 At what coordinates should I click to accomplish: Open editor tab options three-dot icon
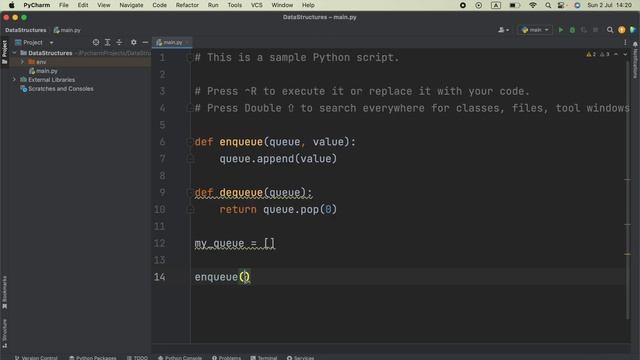click(625, 42)
